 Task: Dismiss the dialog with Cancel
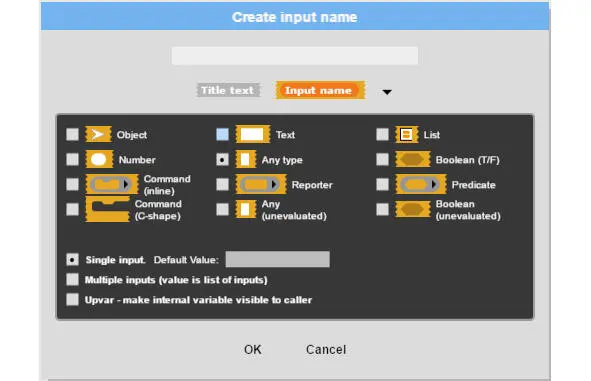pos(326,349)
